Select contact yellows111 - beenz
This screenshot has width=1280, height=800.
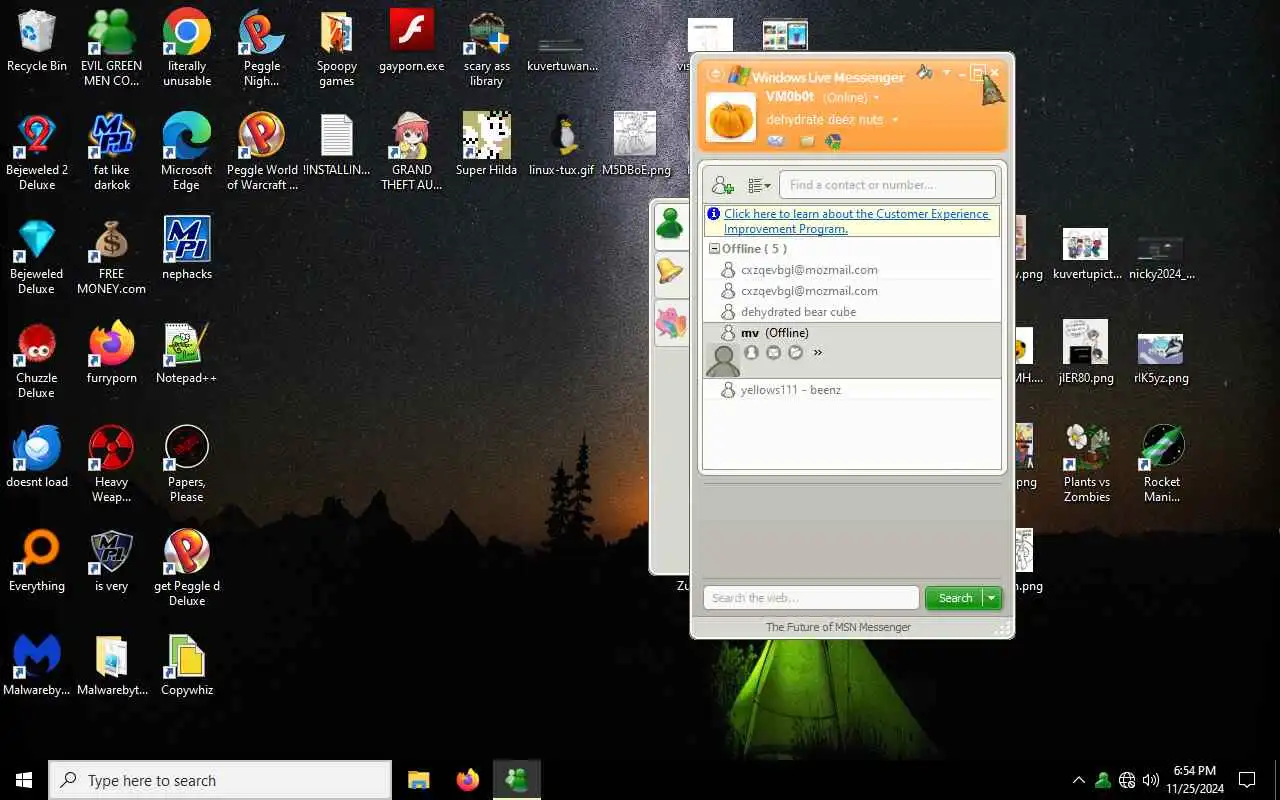coord(790,390)
